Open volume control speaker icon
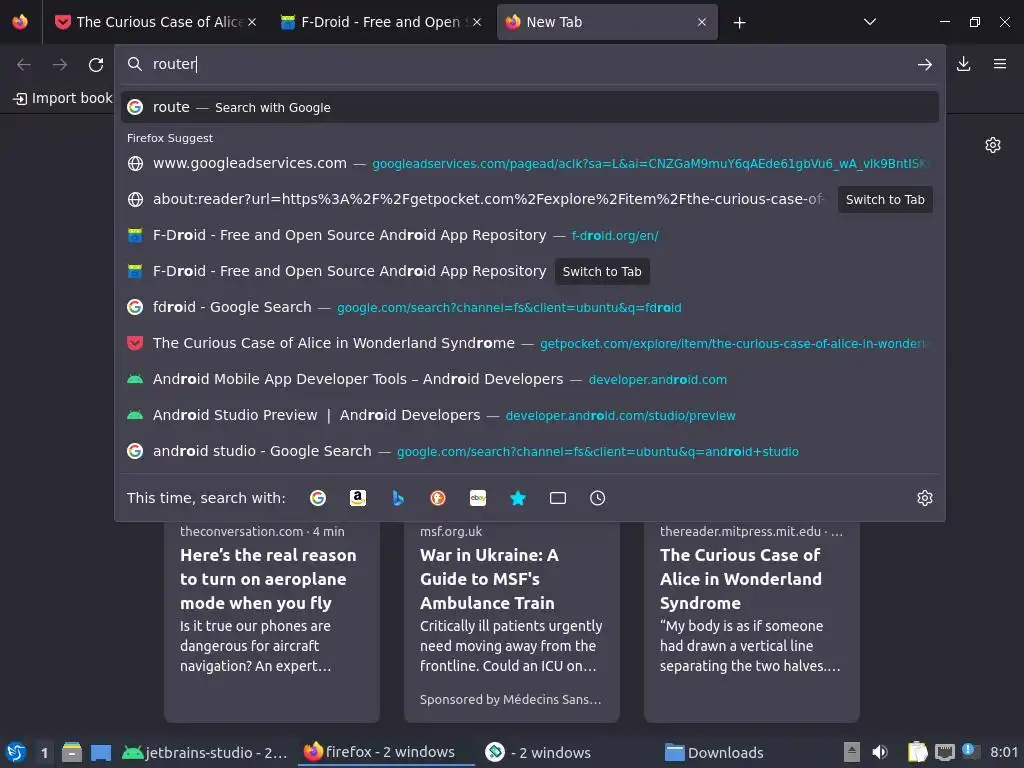The height and width of the screenshot is (768, 1024). 880,752
